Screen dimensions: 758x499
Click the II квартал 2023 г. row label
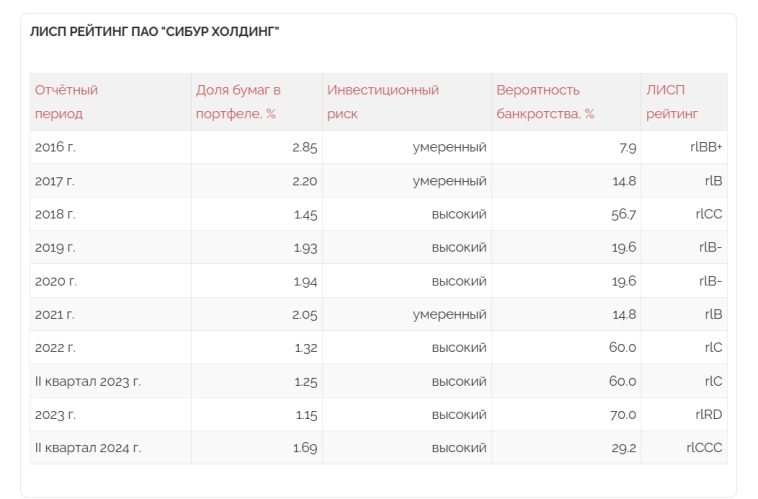click(87, 381)
